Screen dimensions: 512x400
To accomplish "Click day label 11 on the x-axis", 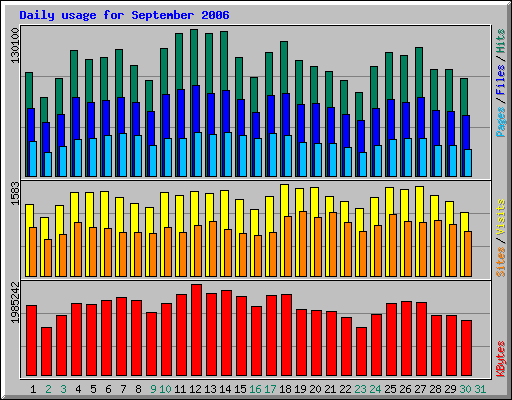I will tap(180, 389).
